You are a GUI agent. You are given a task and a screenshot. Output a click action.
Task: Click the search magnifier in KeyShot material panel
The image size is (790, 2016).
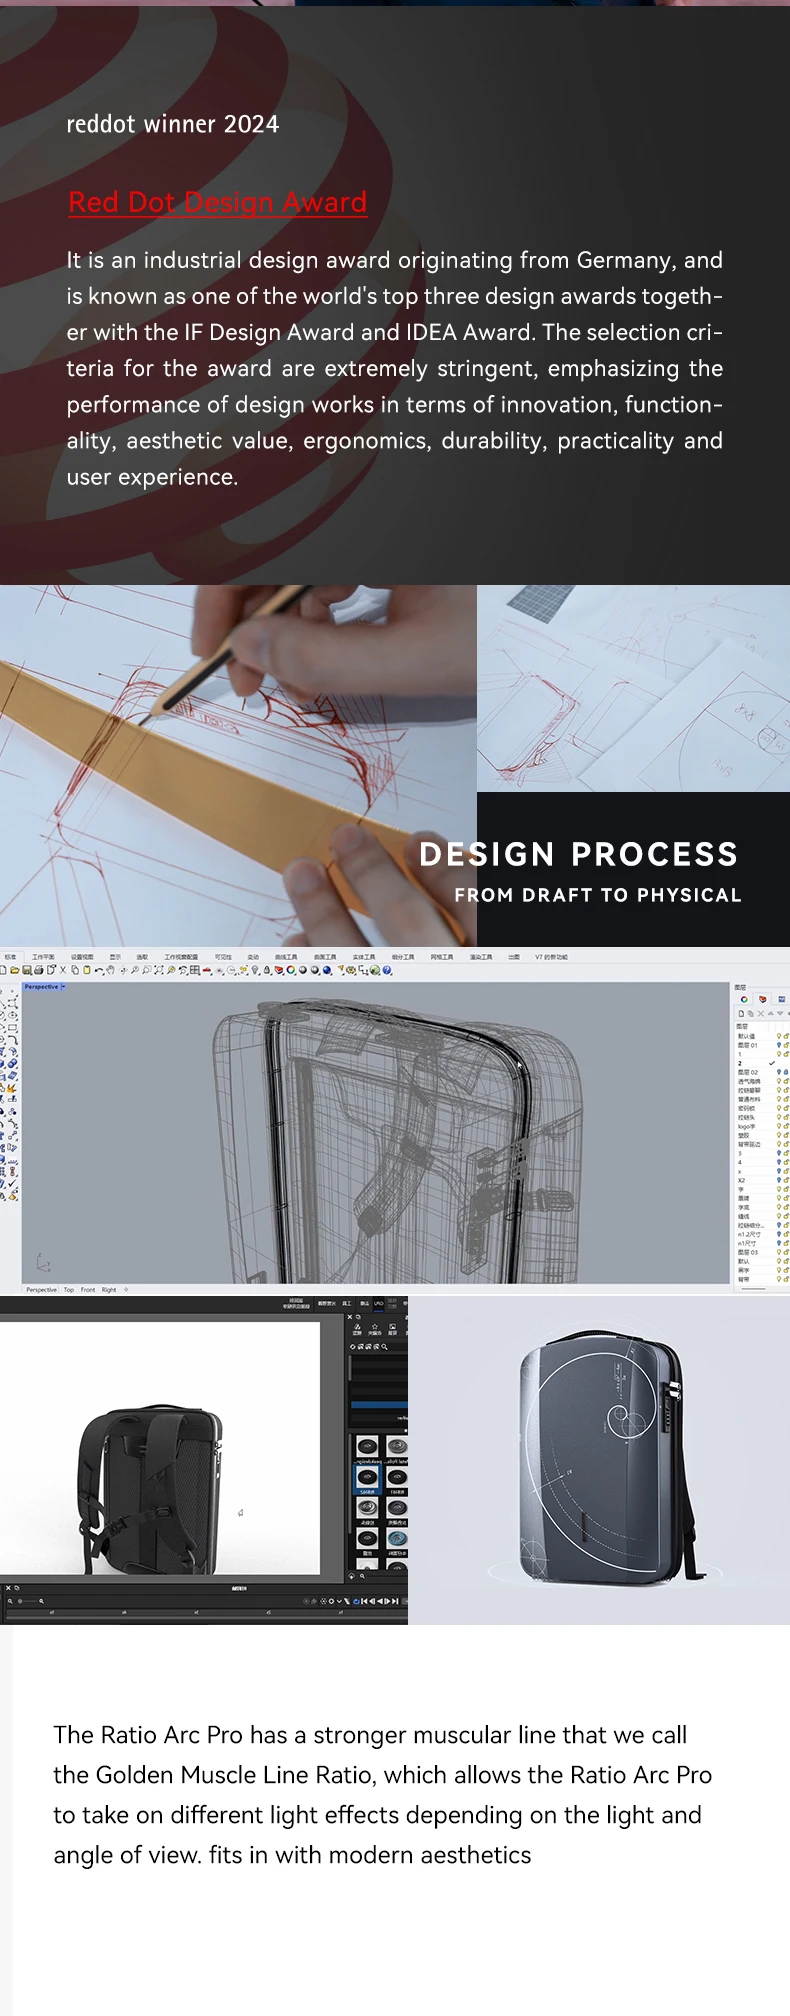point(384,1347)
